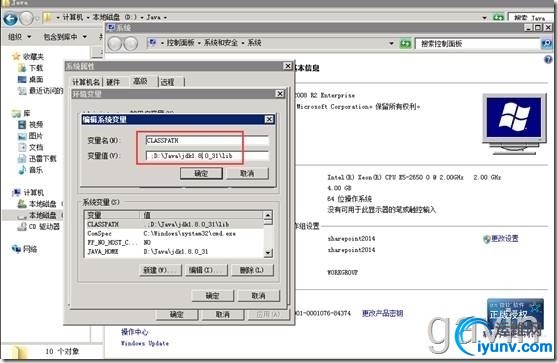This screenshot has height=363, width=558.
Task: Close the 编辑系统变量 dialog
Action: [269, 120]
